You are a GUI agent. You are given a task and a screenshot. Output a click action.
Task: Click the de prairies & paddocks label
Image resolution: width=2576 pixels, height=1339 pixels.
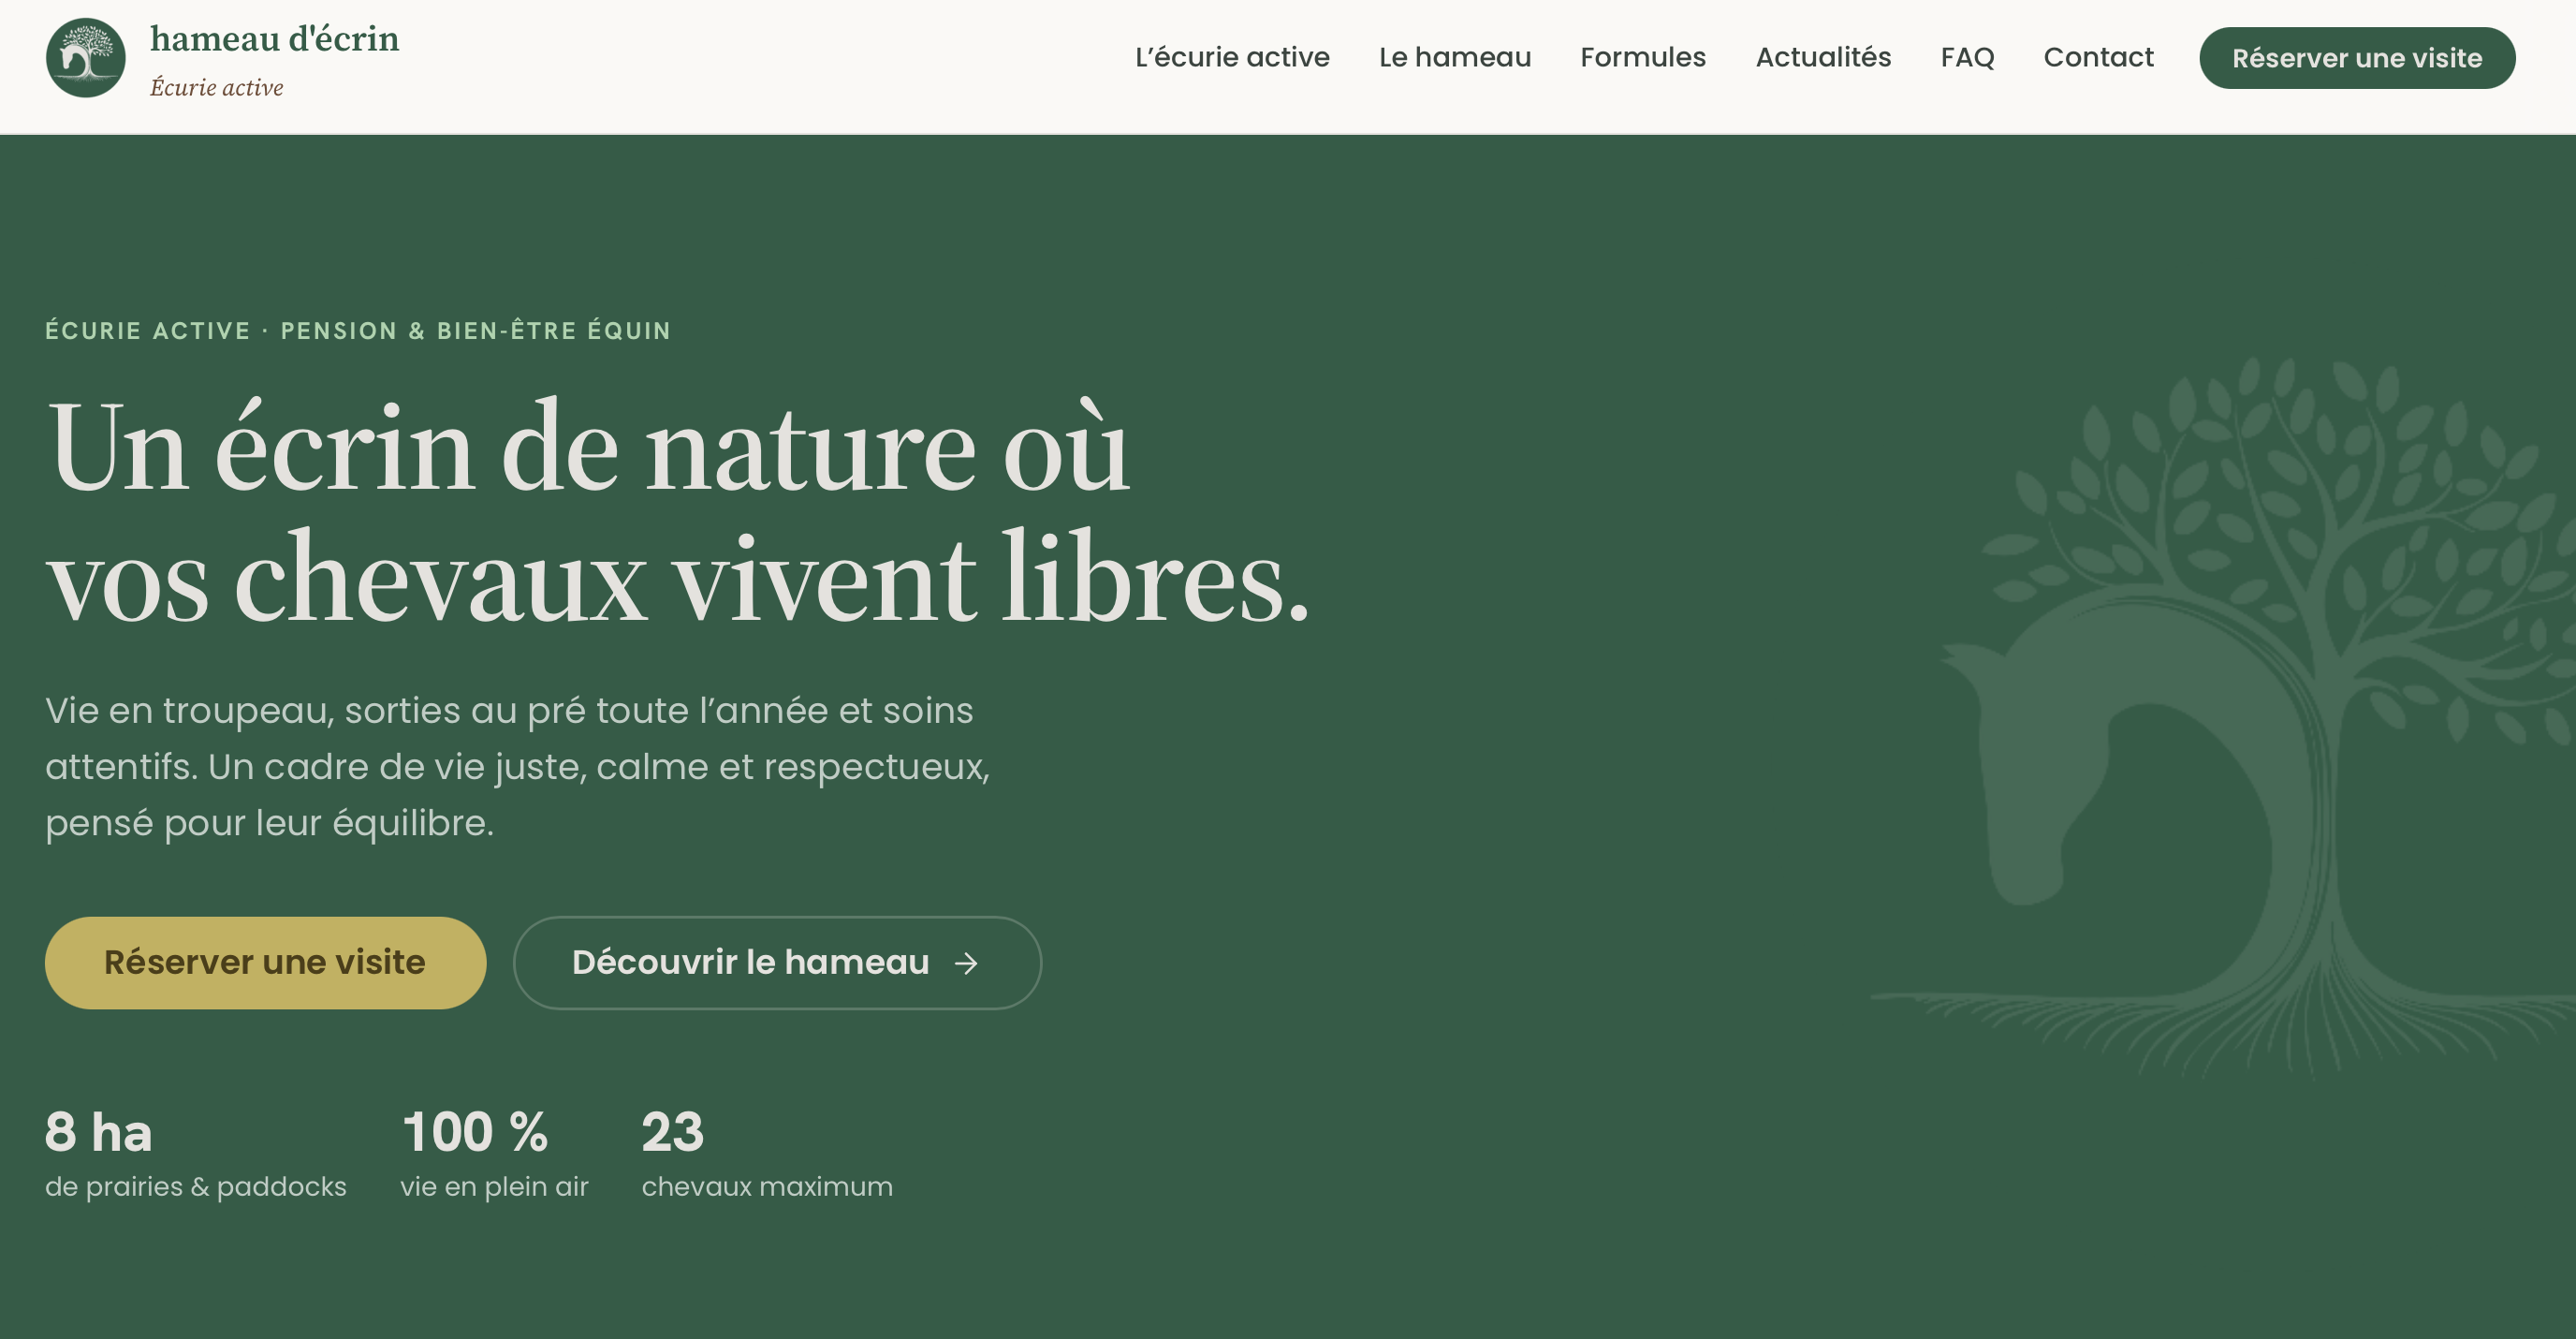click(196, 1187)
